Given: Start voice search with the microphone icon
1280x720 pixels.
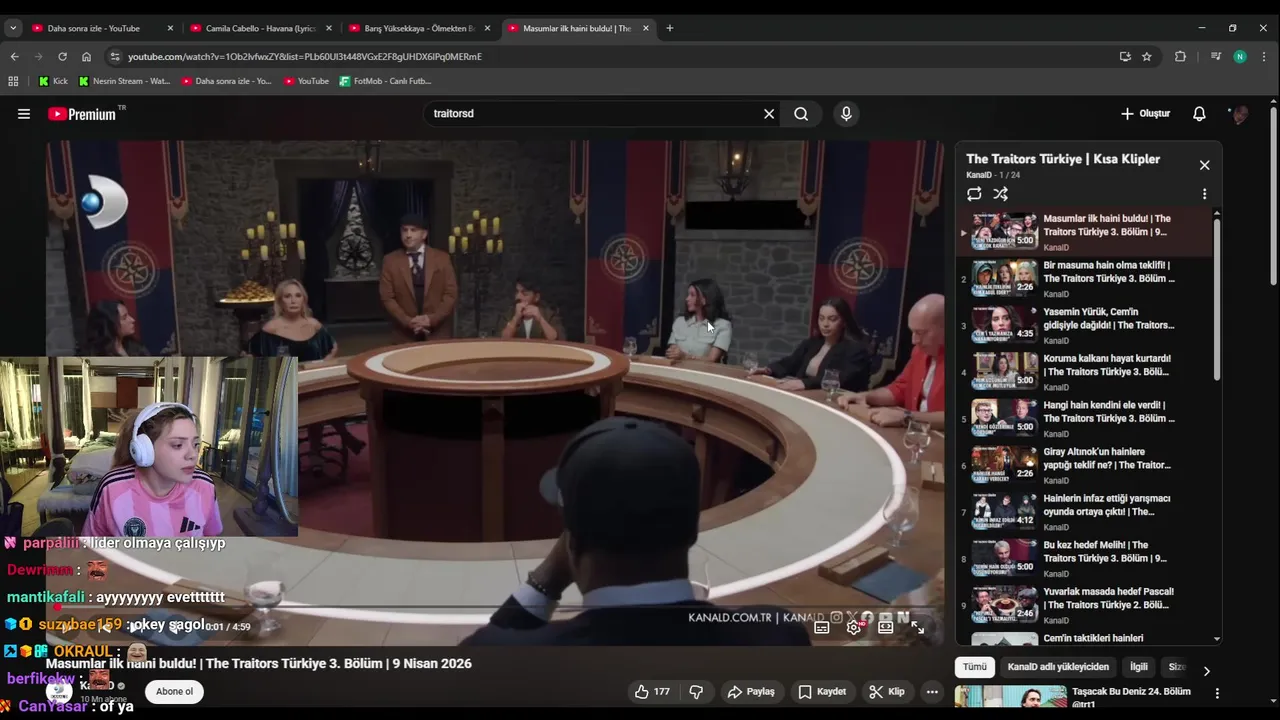Looking at the screenshot, I should coord(846,114).
